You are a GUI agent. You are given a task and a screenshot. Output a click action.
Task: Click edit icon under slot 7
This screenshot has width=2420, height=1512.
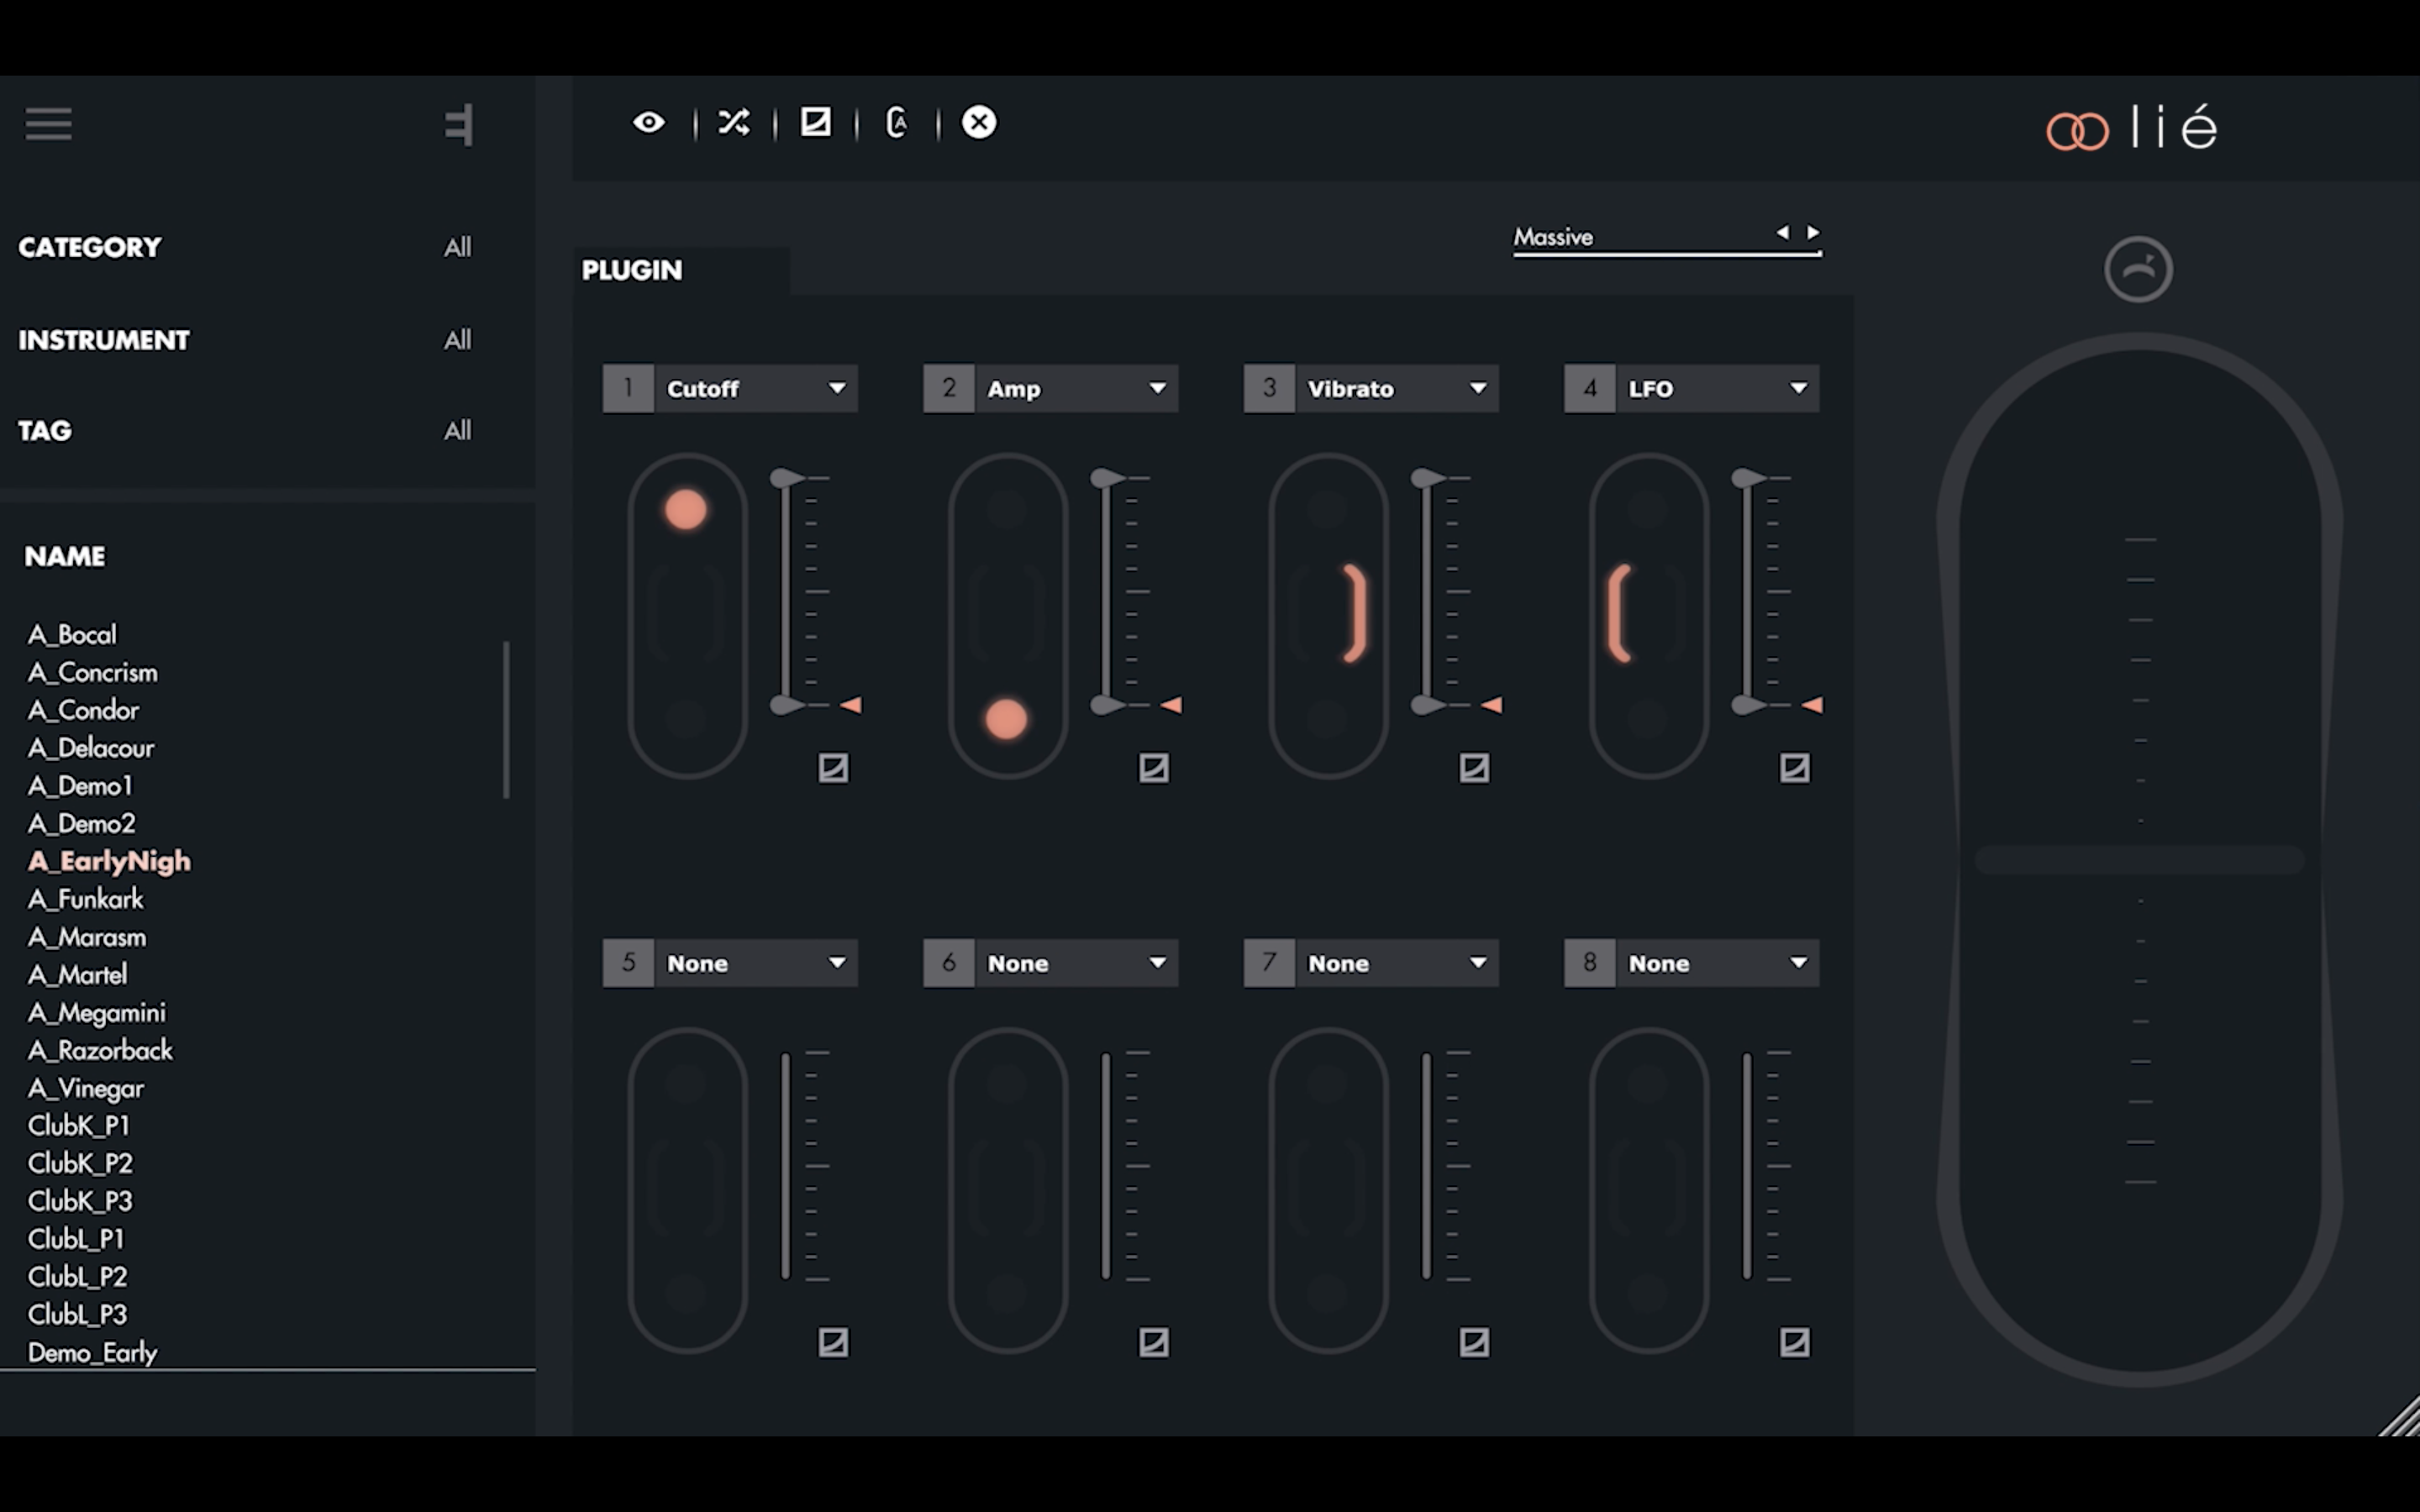[x=1474, y=1342]
